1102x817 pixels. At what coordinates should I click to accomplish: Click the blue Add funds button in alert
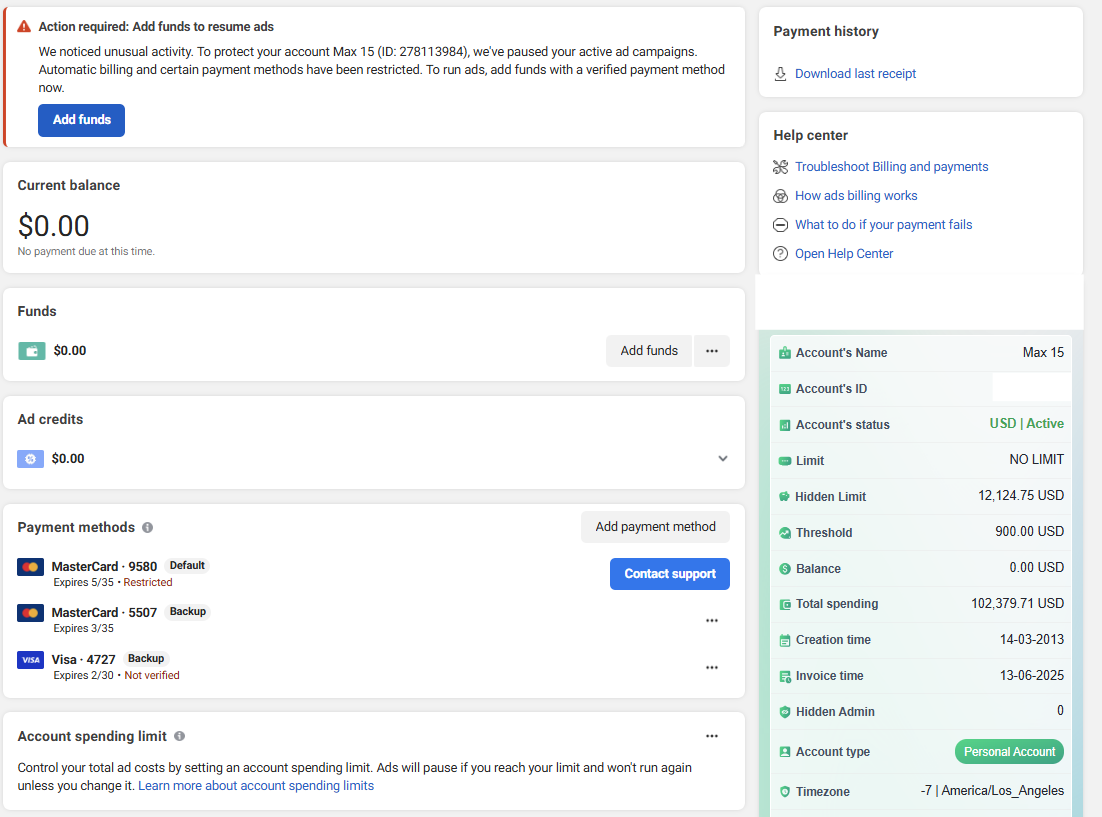[x=82, y=120]
